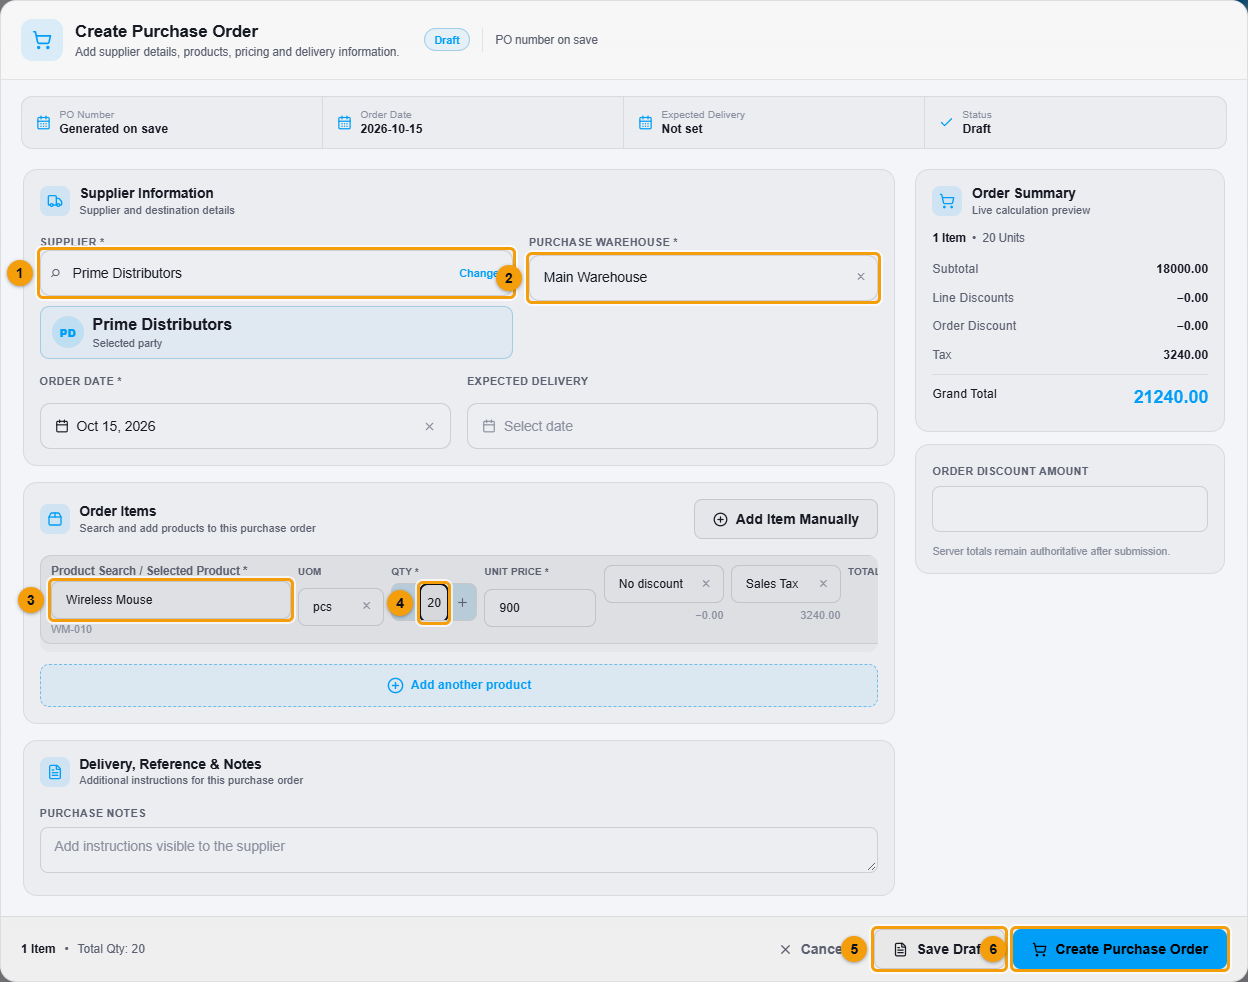
Task: Click 'Generated on save' text
Action: pyautogui.click(x=113, y=129)
